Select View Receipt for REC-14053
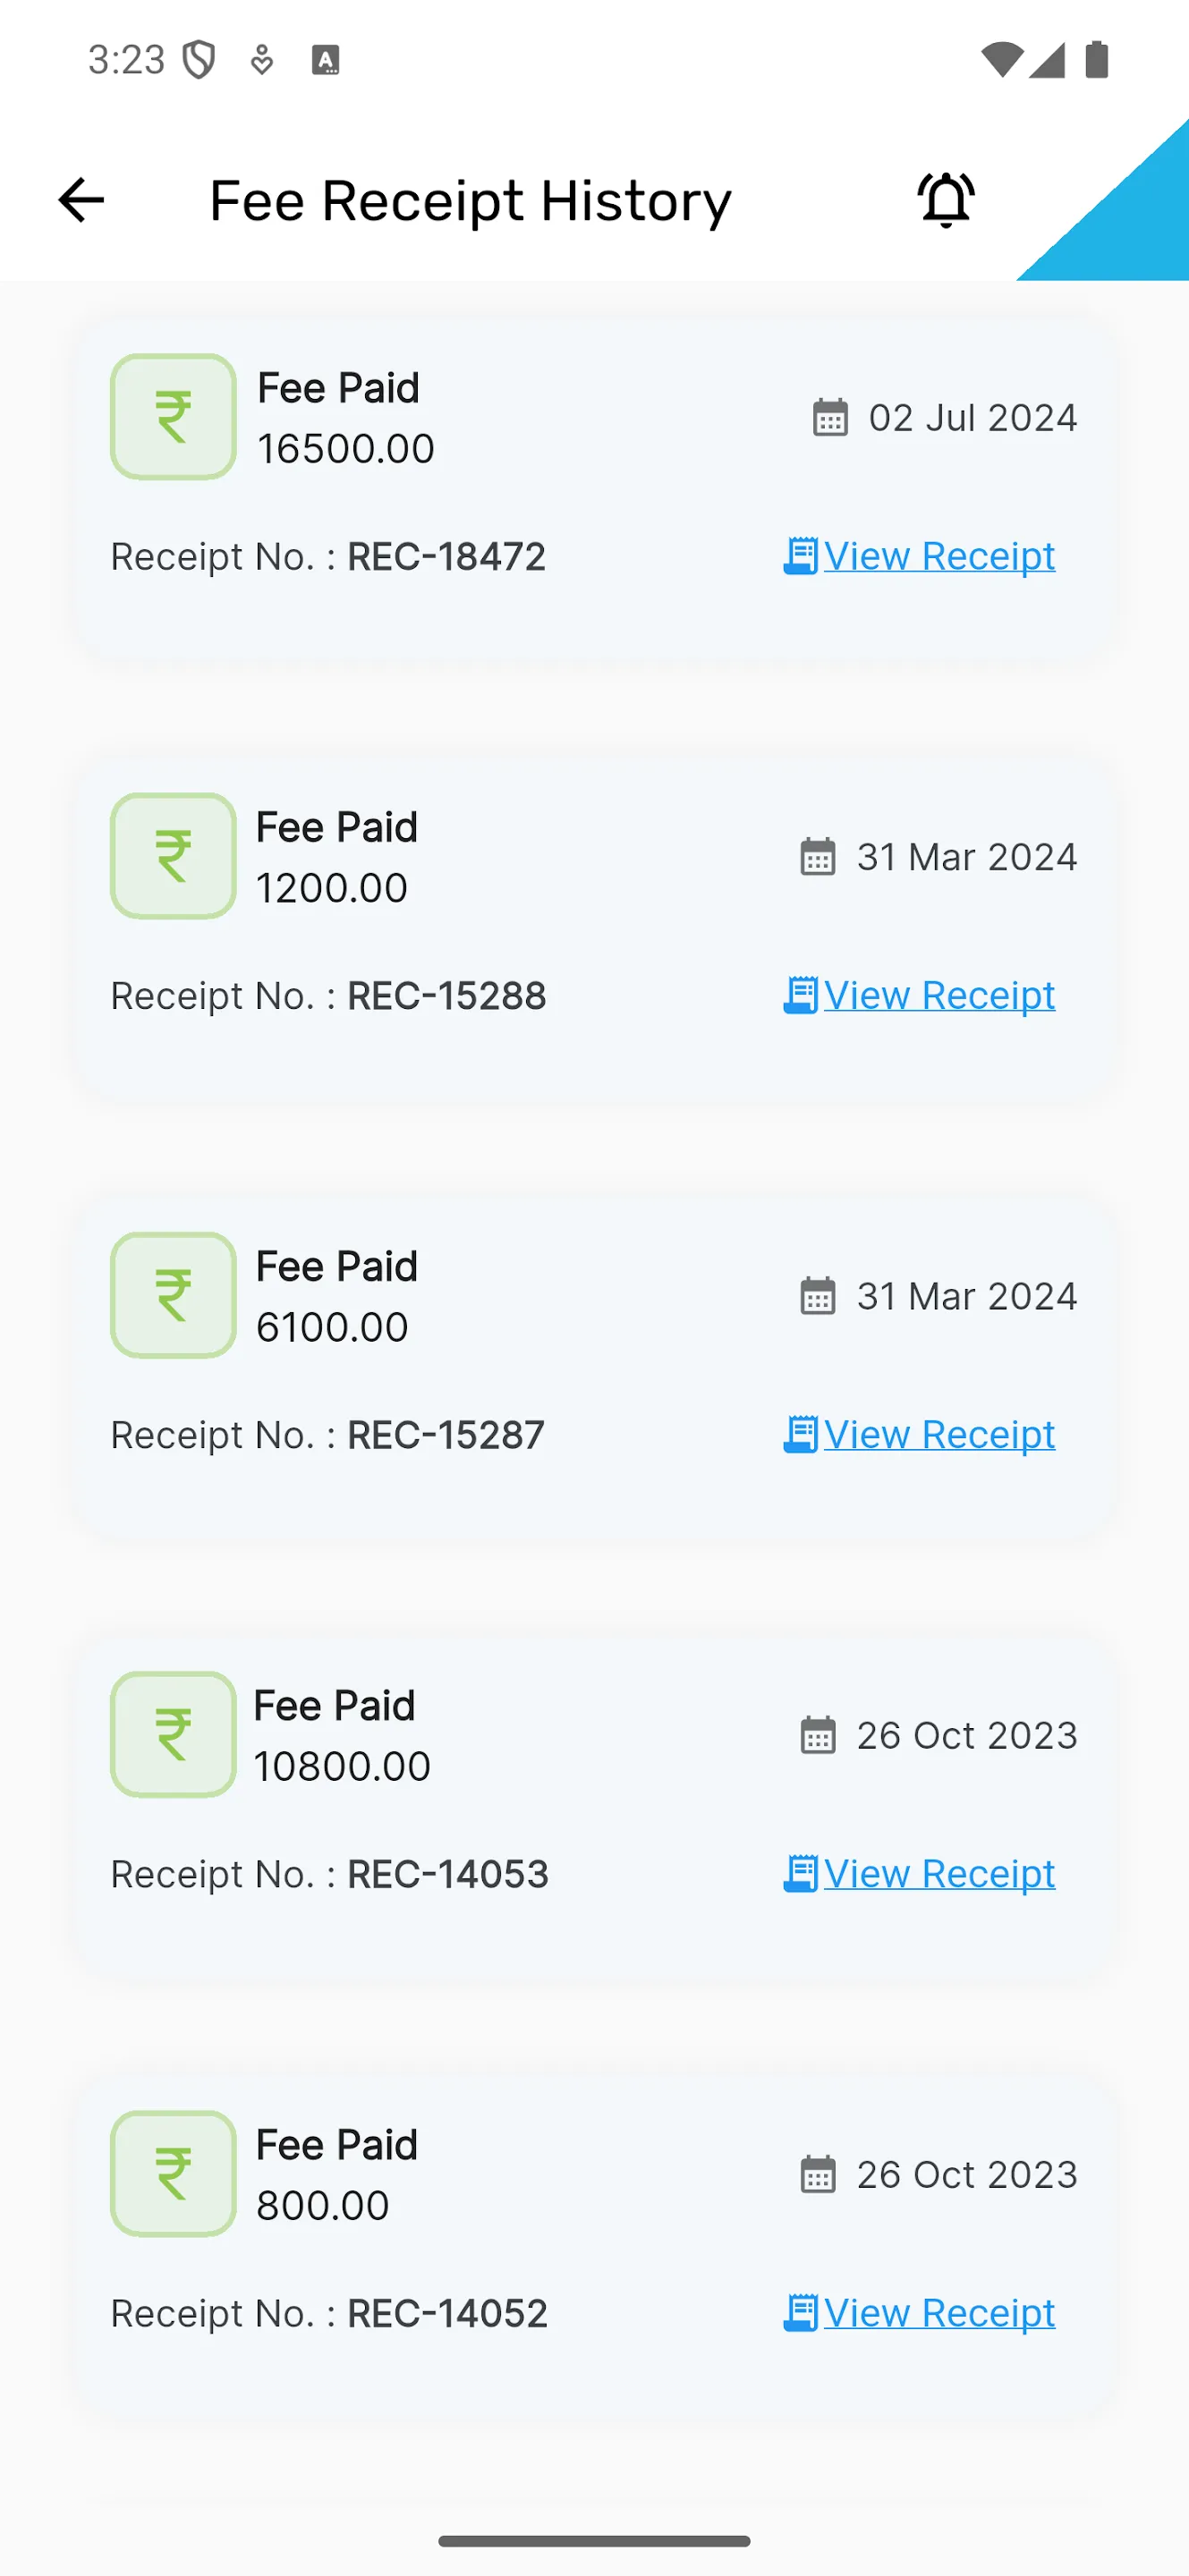Image resolution: width=1189 pixels, height=2576 pixels. 919,1873
